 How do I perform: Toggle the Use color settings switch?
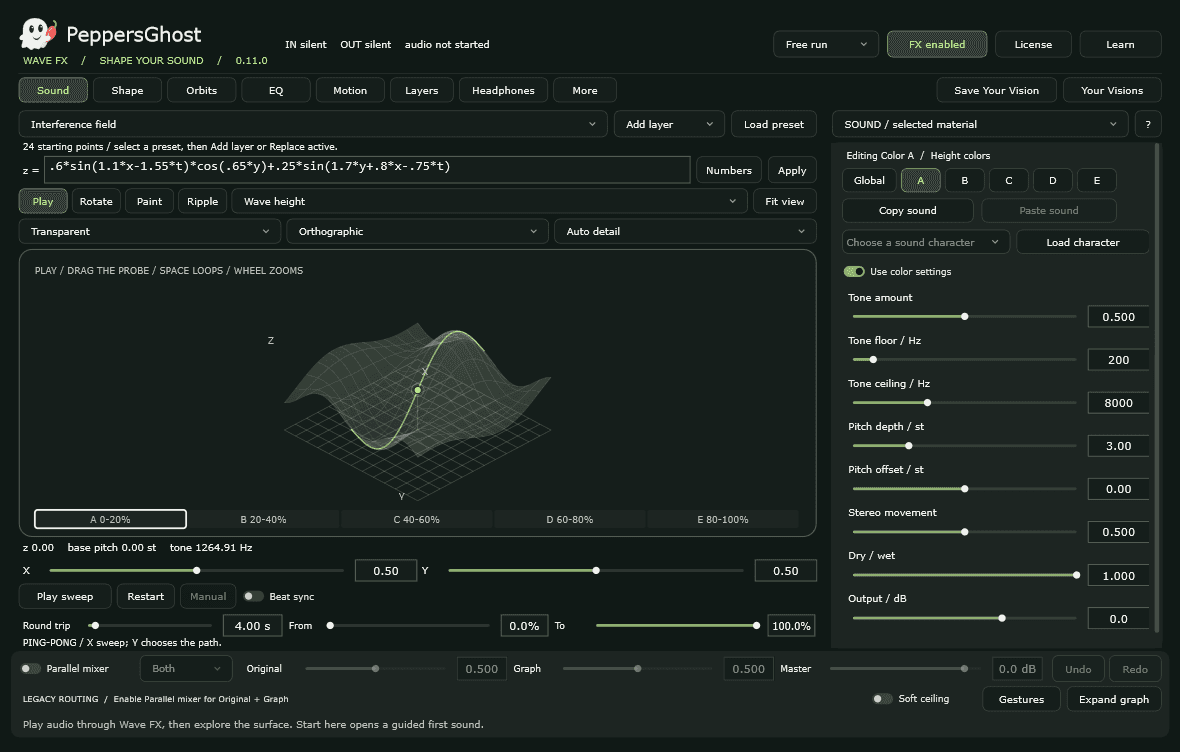pyautogui.click(x=854, y=272)
